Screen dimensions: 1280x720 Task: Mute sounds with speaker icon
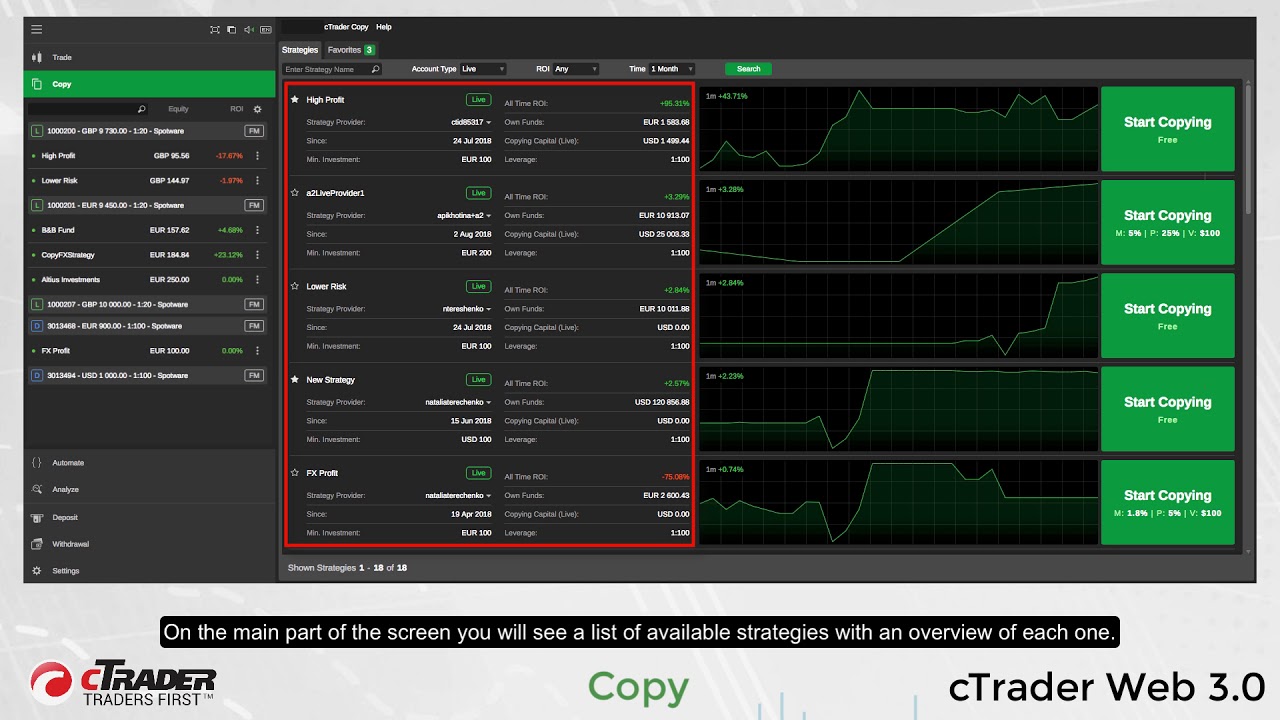(248, 30)
